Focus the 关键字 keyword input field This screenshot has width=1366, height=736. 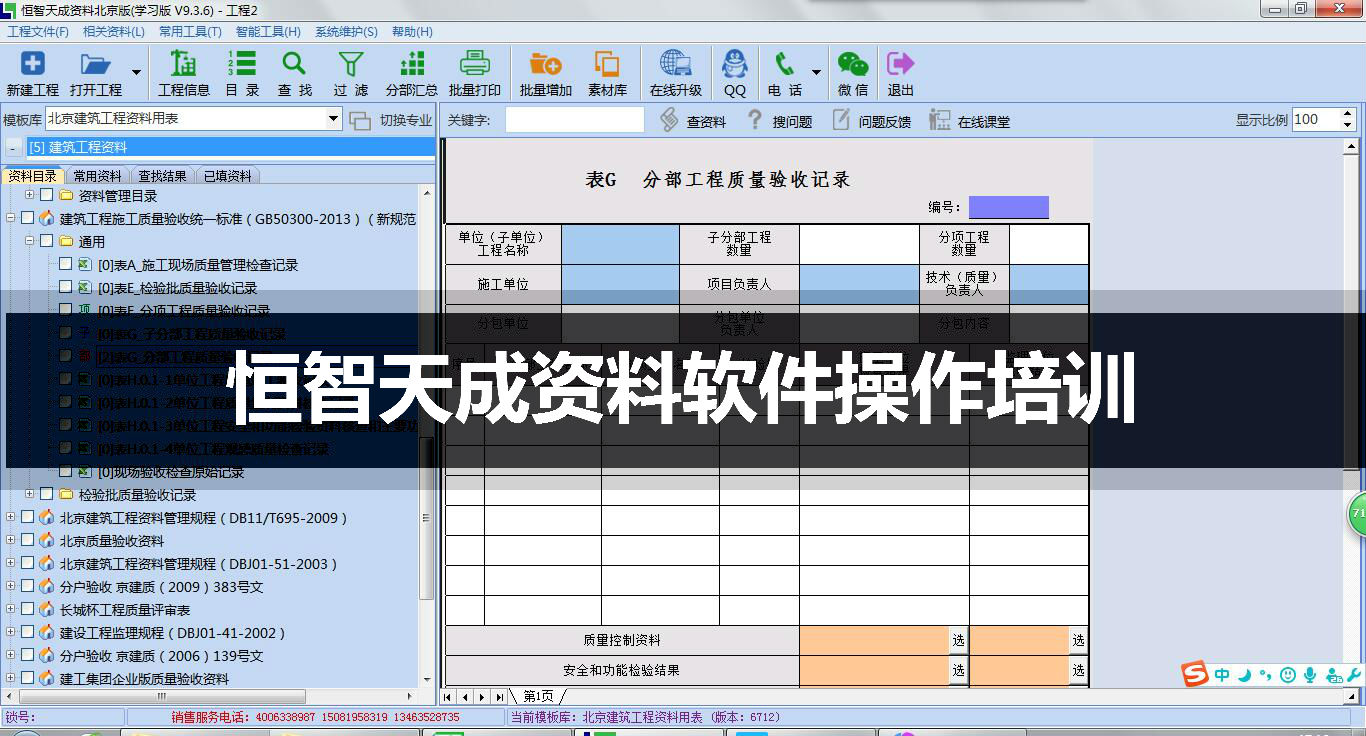[575, 120]
